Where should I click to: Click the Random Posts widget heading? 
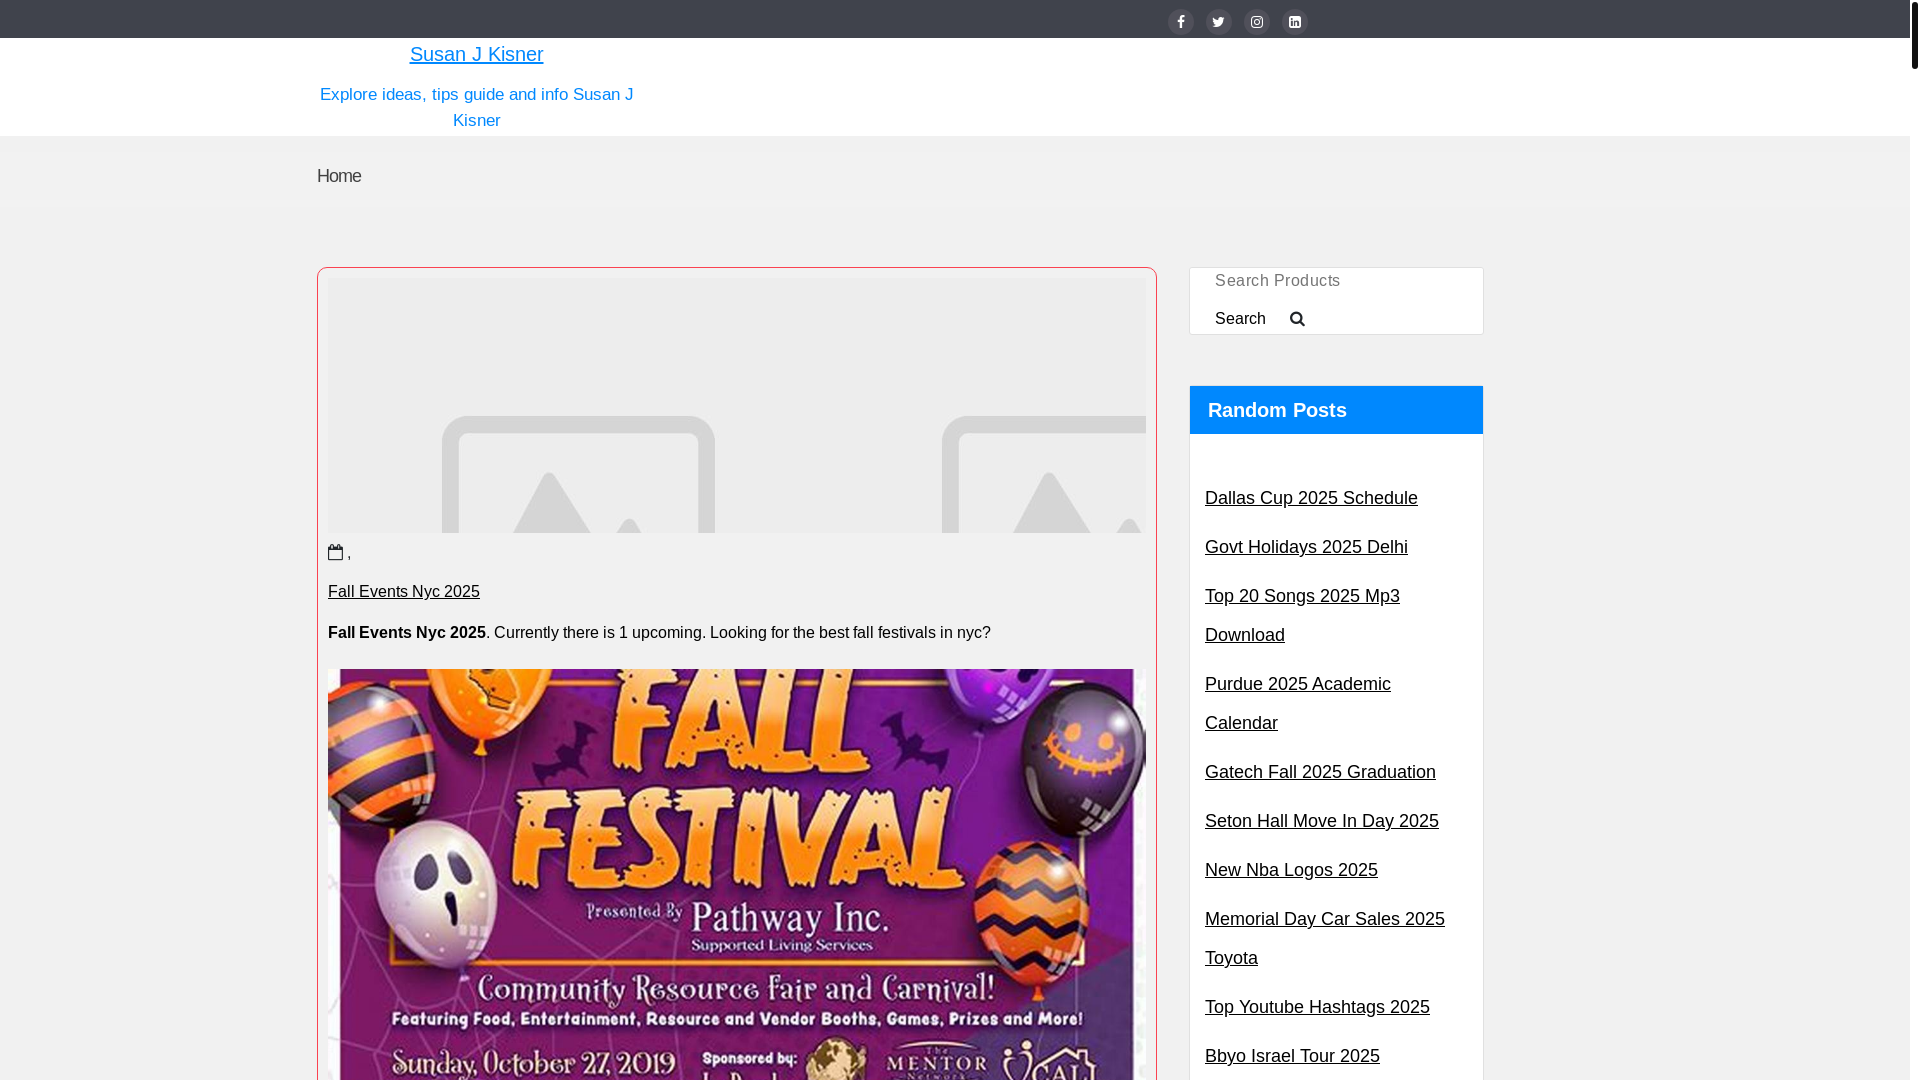click(1336, 410)
